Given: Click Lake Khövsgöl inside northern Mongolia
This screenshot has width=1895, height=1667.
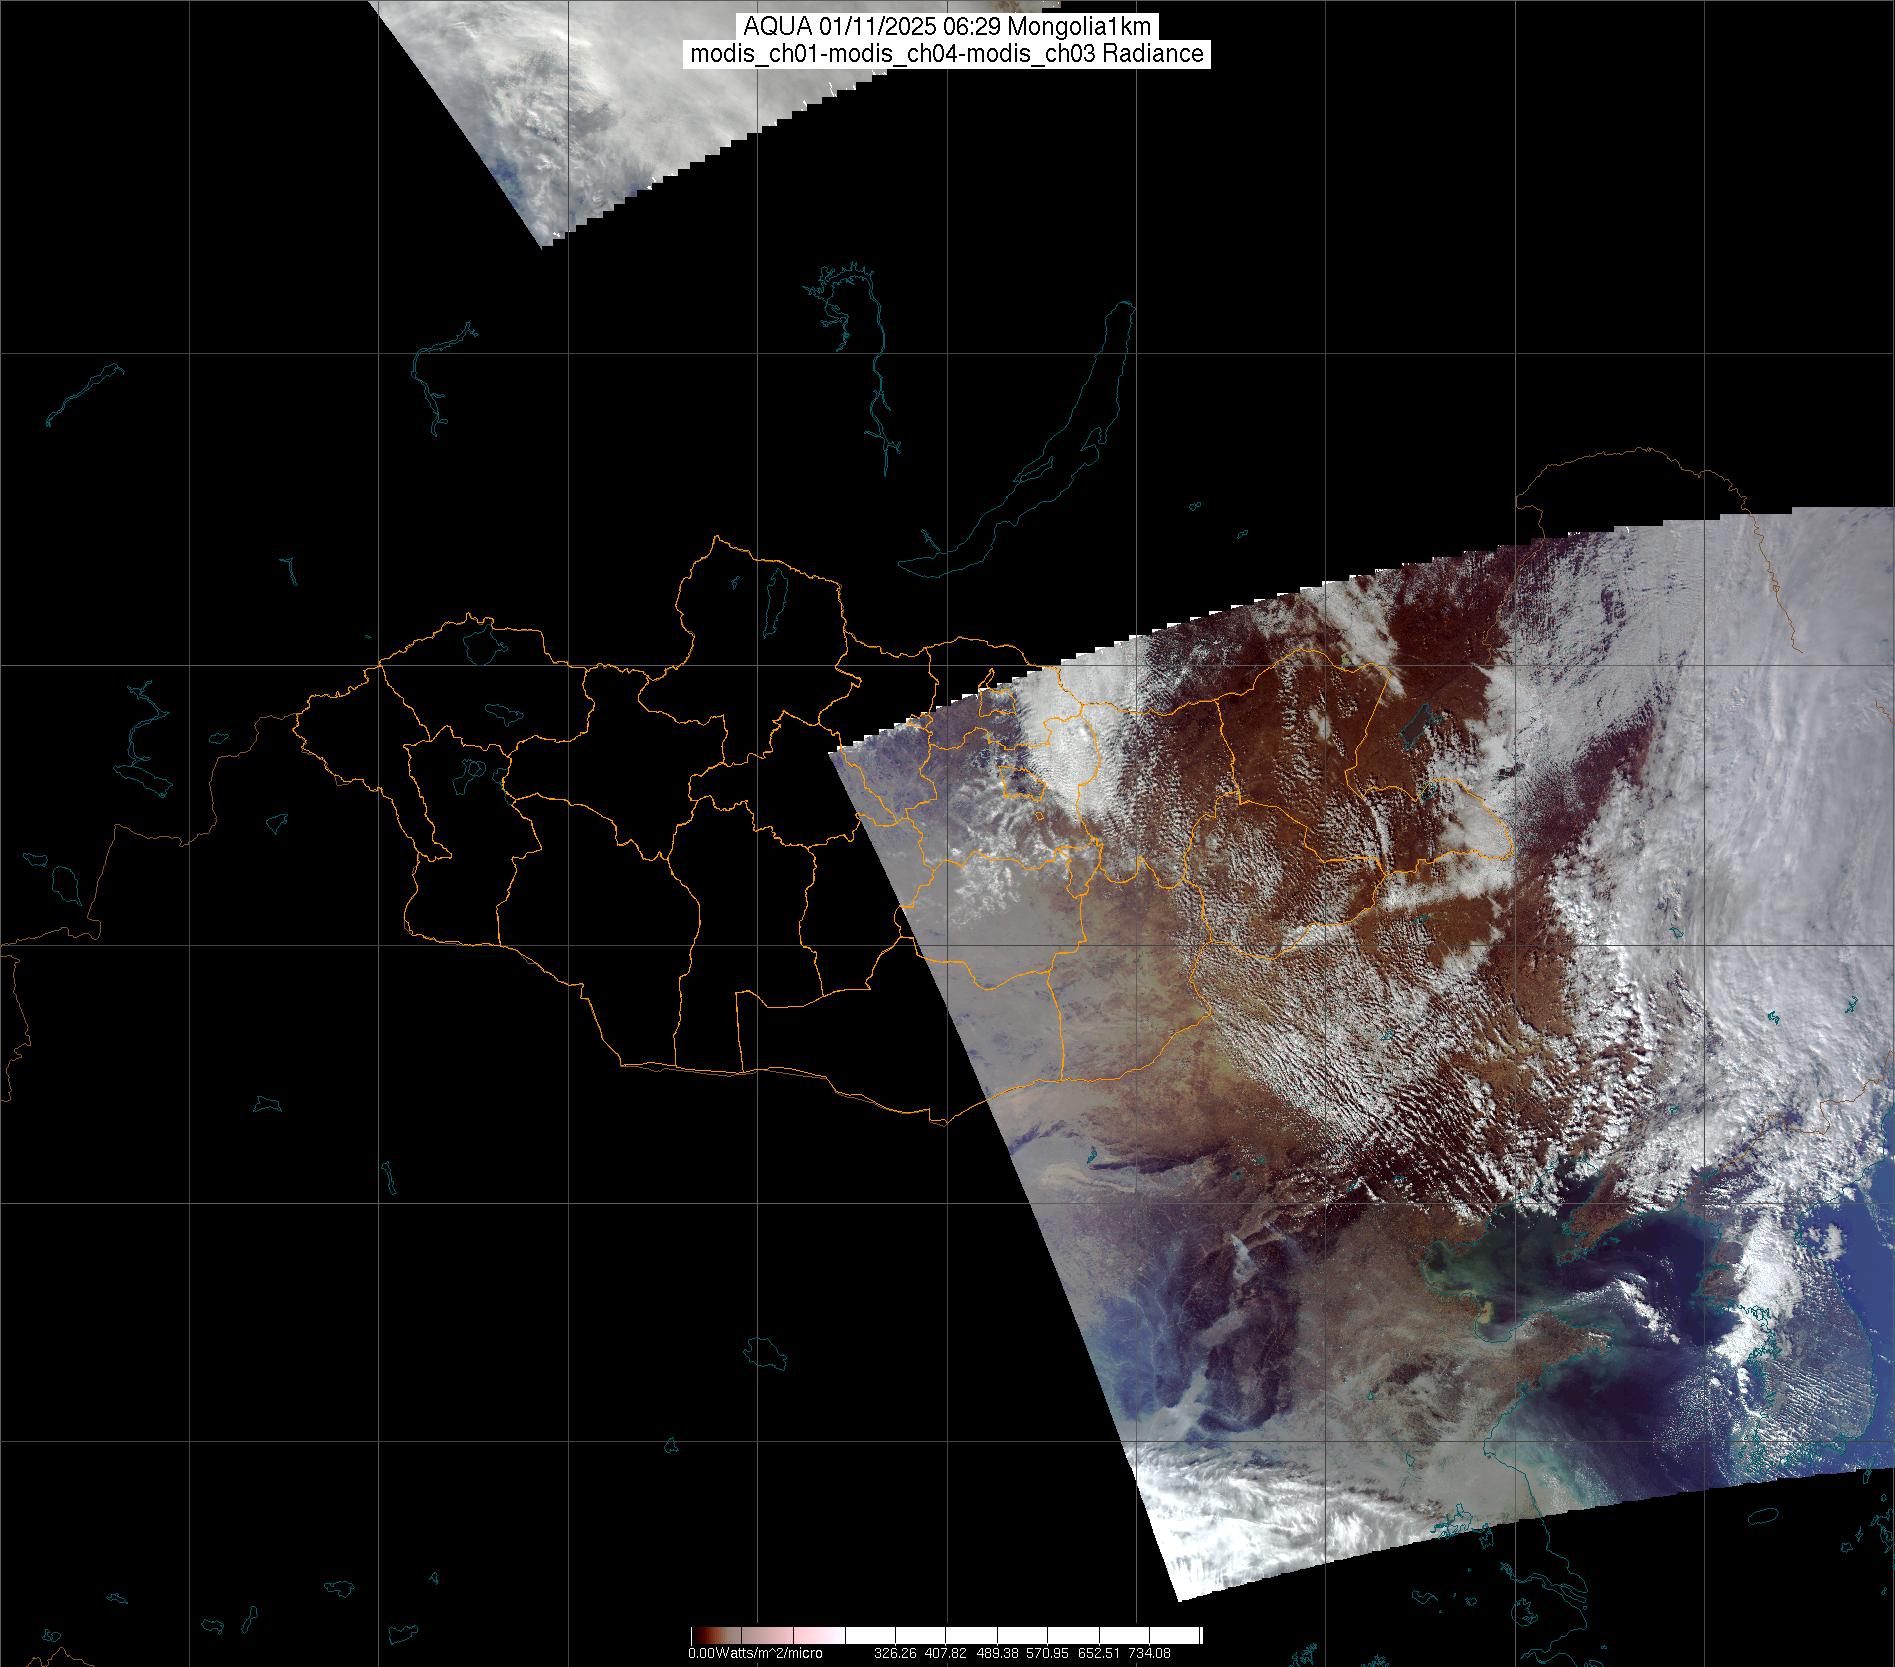Looking at the screenshot, I should 773,597.
